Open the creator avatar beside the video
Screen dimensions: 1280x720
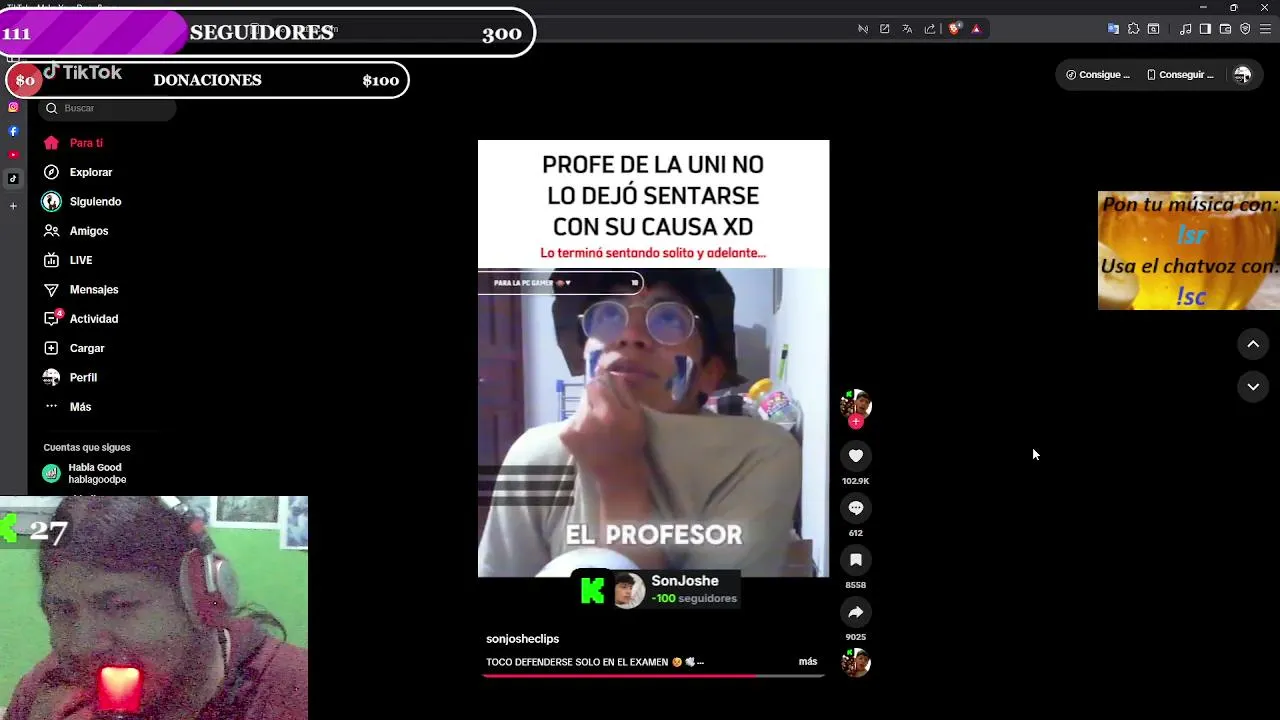(856, 404)
